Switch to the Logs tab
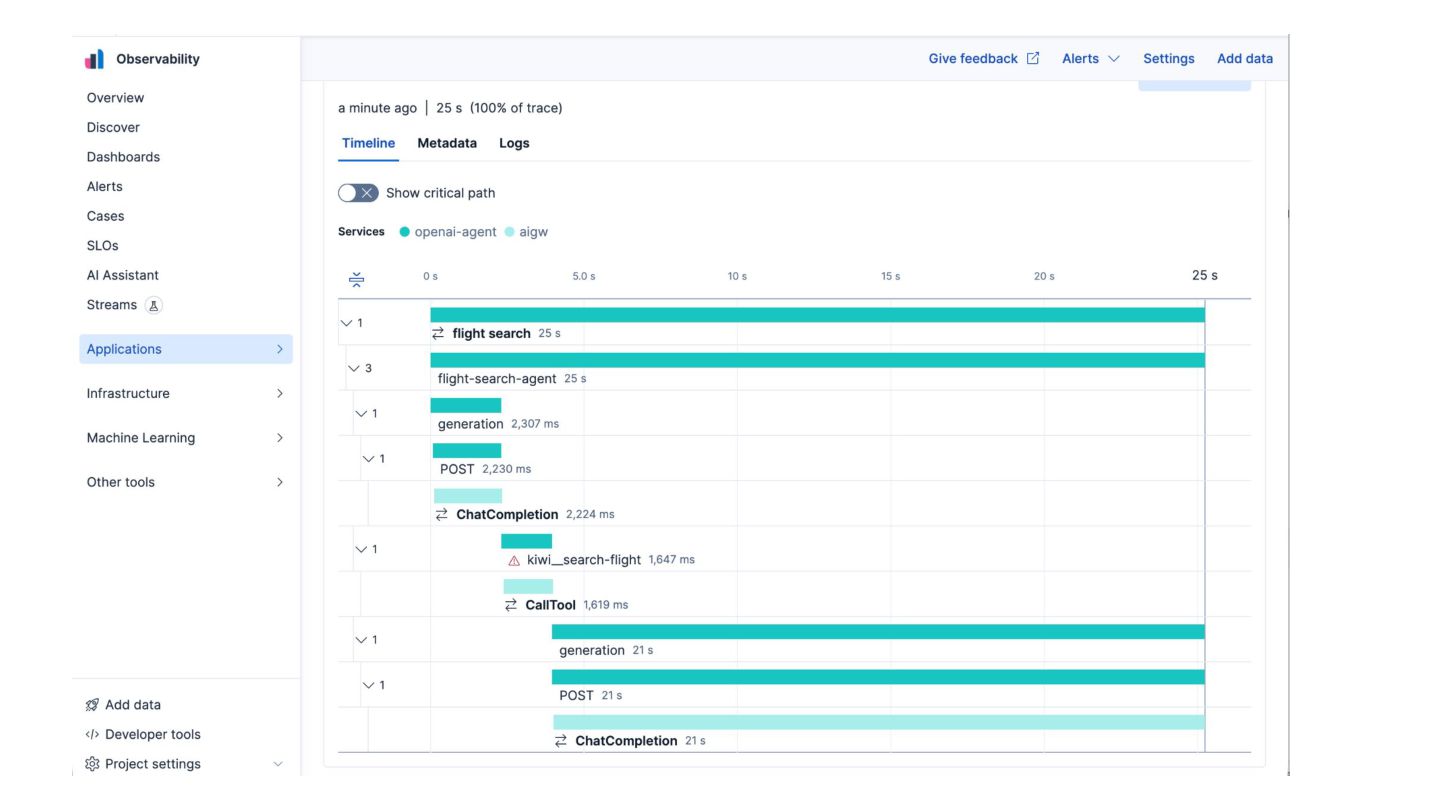 point(514,143)
